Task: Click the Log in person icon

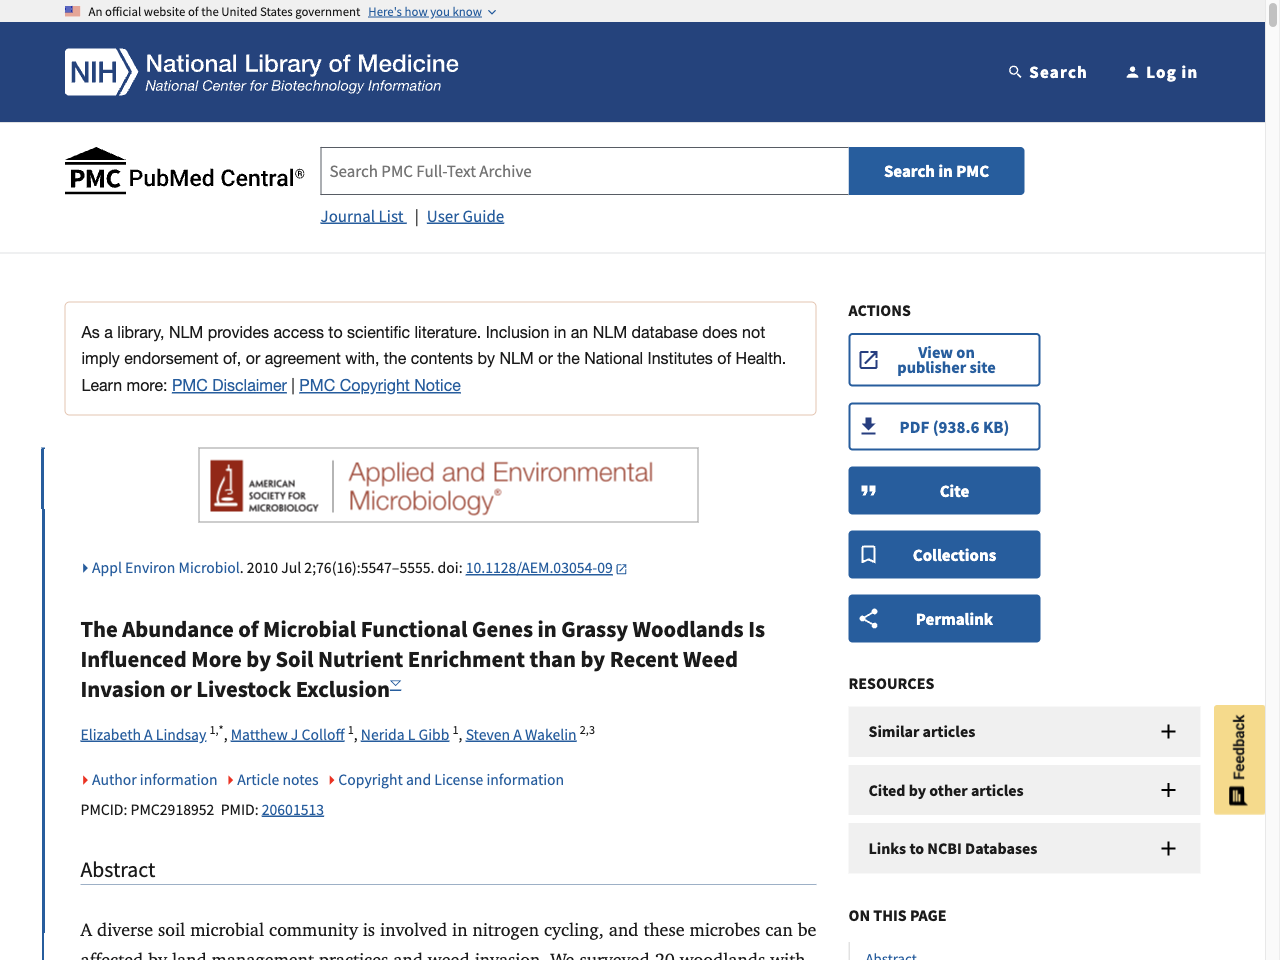Action: pos(1132,71)
